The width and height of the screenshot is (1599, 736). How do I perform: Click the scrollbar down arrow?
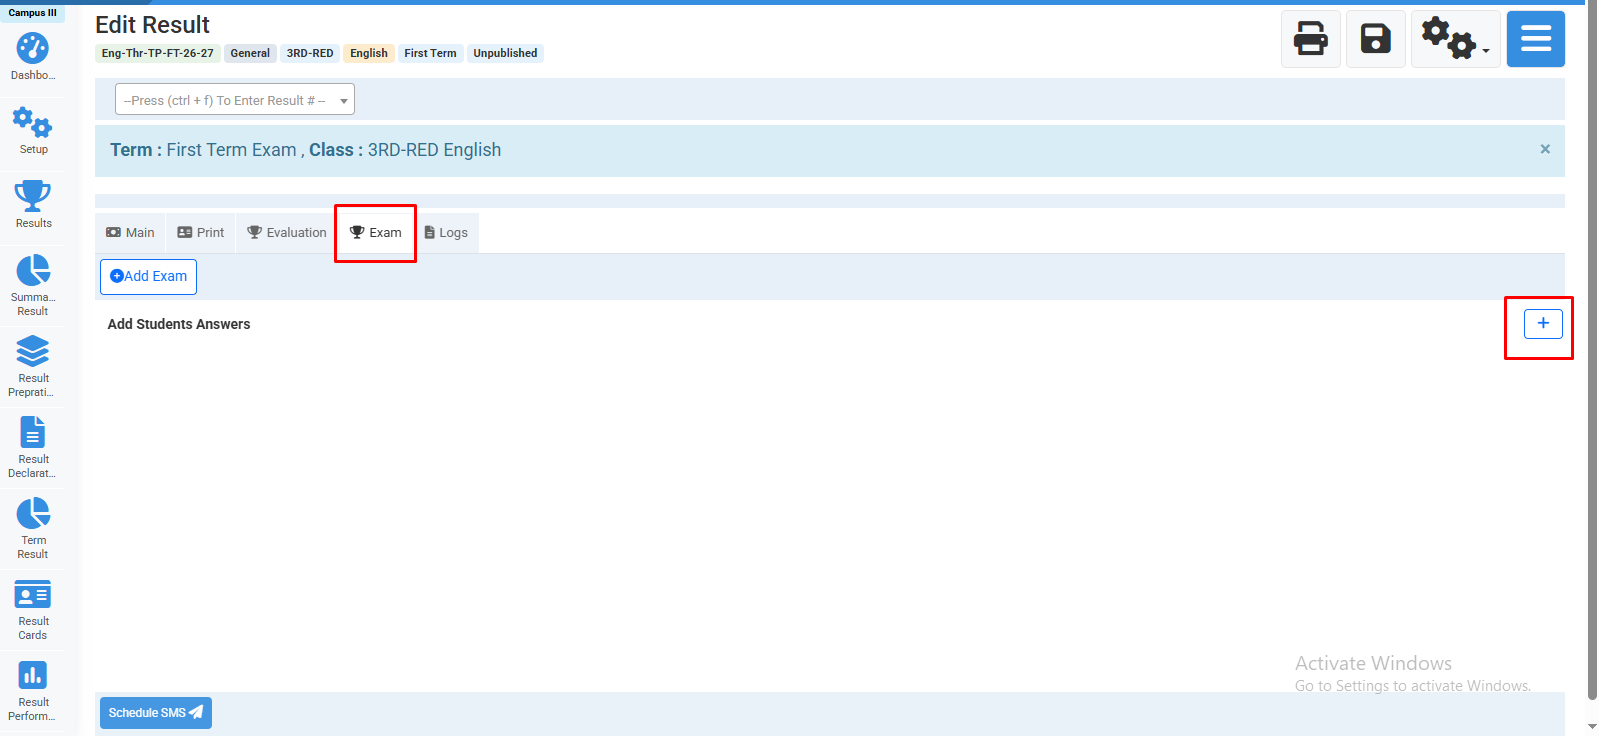point(1592,727)
